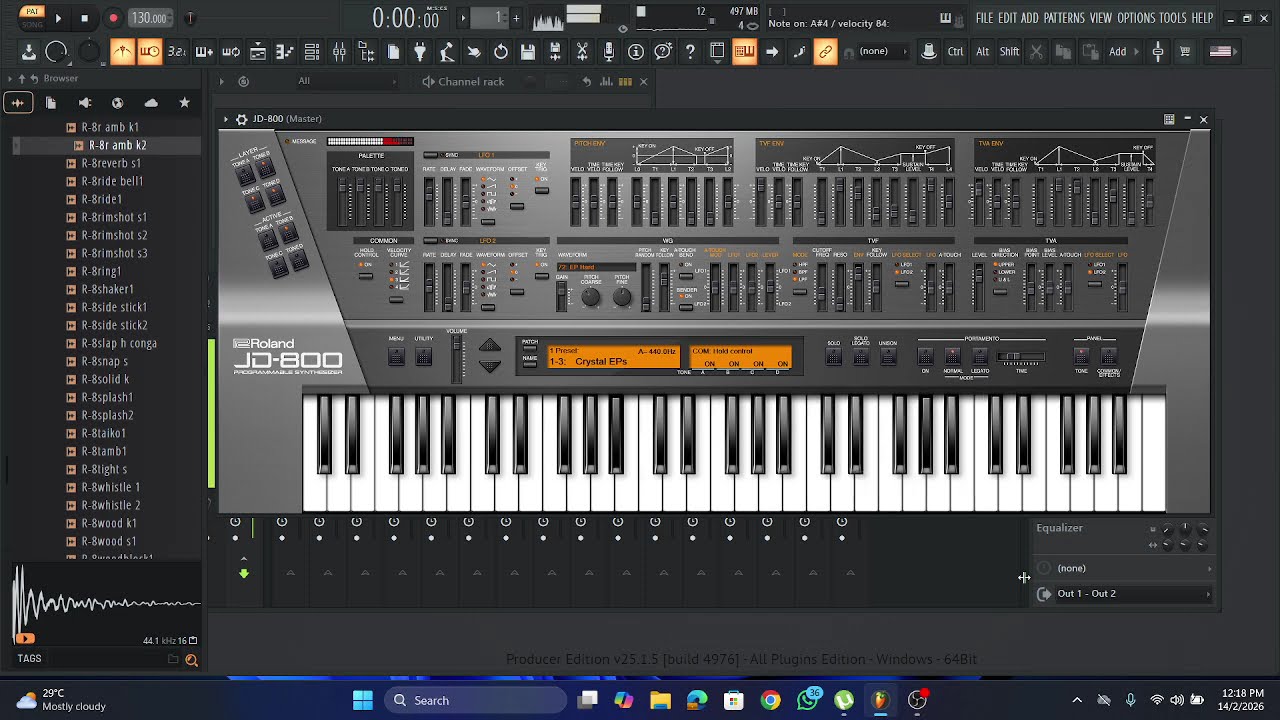
Task: Open the plugin picker plug icon
Action: pyautogui.click(x=420, y=52)
